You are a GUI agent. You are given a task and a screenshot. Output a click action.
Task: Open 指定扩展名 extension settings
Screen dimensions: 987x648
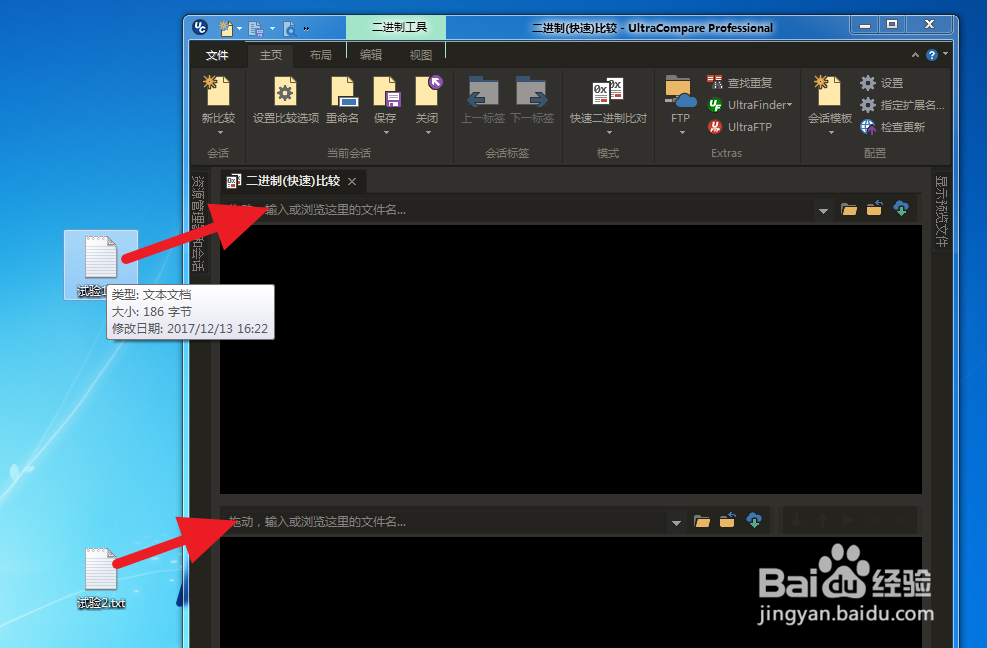tap(902, 105)
